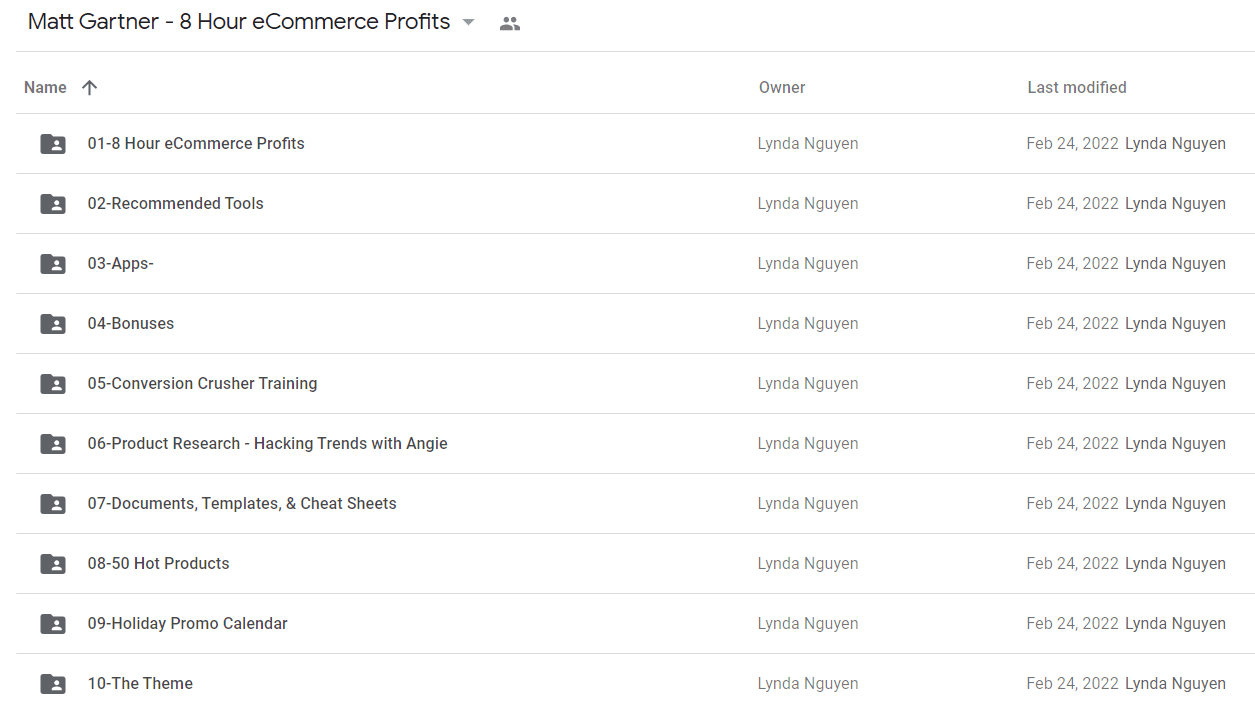Open 06-Product Research - Hacking Trends with Angie
Image resolution: width=1255 pixels, height=709 pixels.
coord(267,443)
